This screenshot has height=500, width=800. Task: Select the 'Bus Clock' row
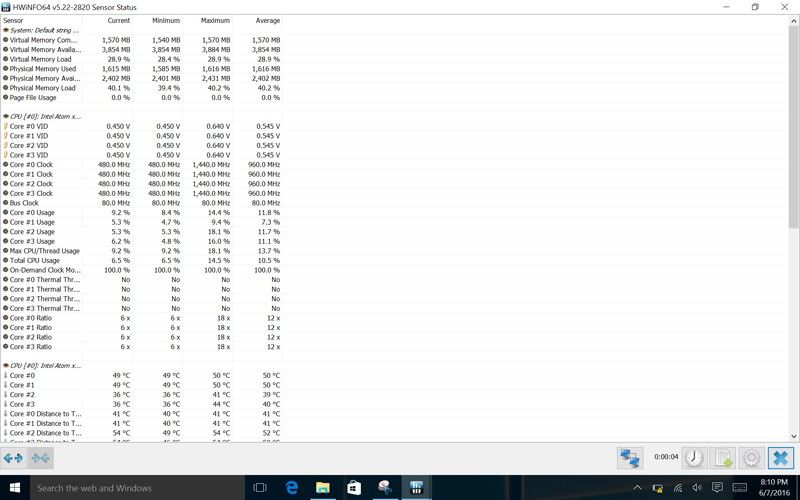(141, 203)
